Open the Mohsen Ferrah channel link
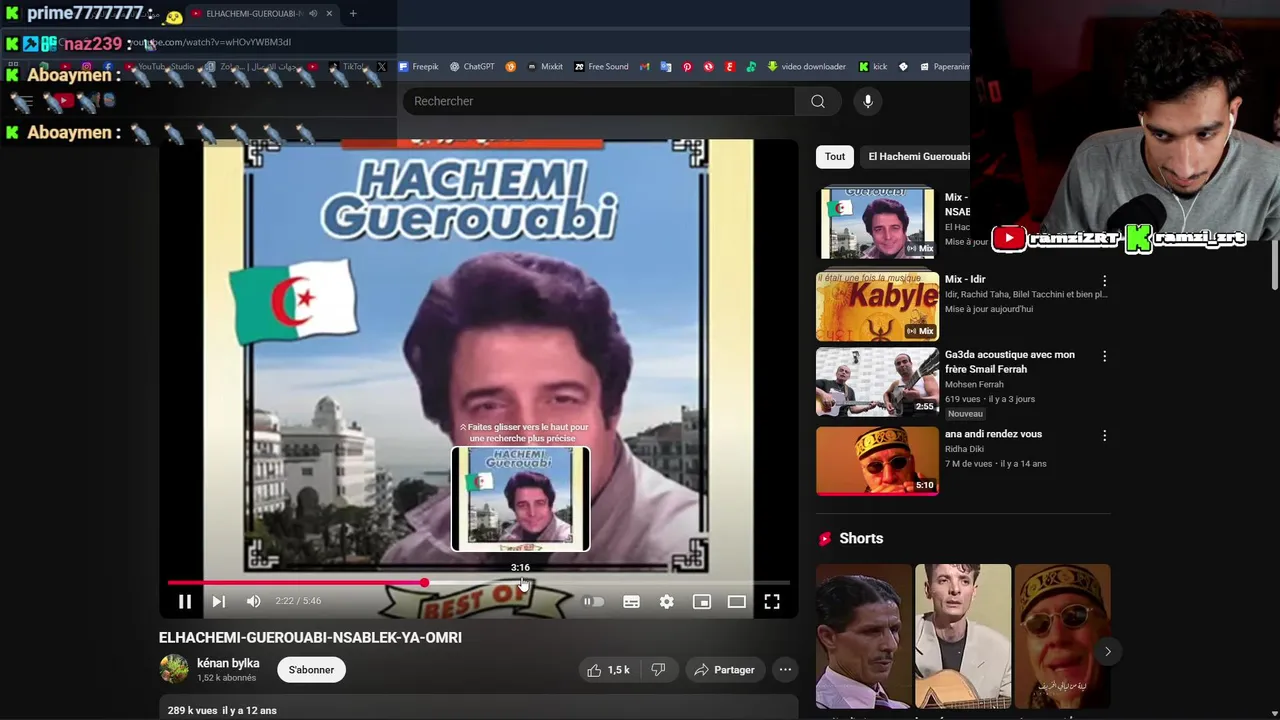Screen dimensions: 1280x720 pos(974,384)
